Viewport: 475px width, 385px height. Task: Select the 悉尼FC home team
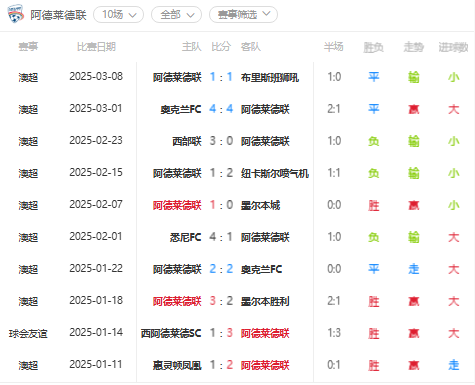(185, 237)
